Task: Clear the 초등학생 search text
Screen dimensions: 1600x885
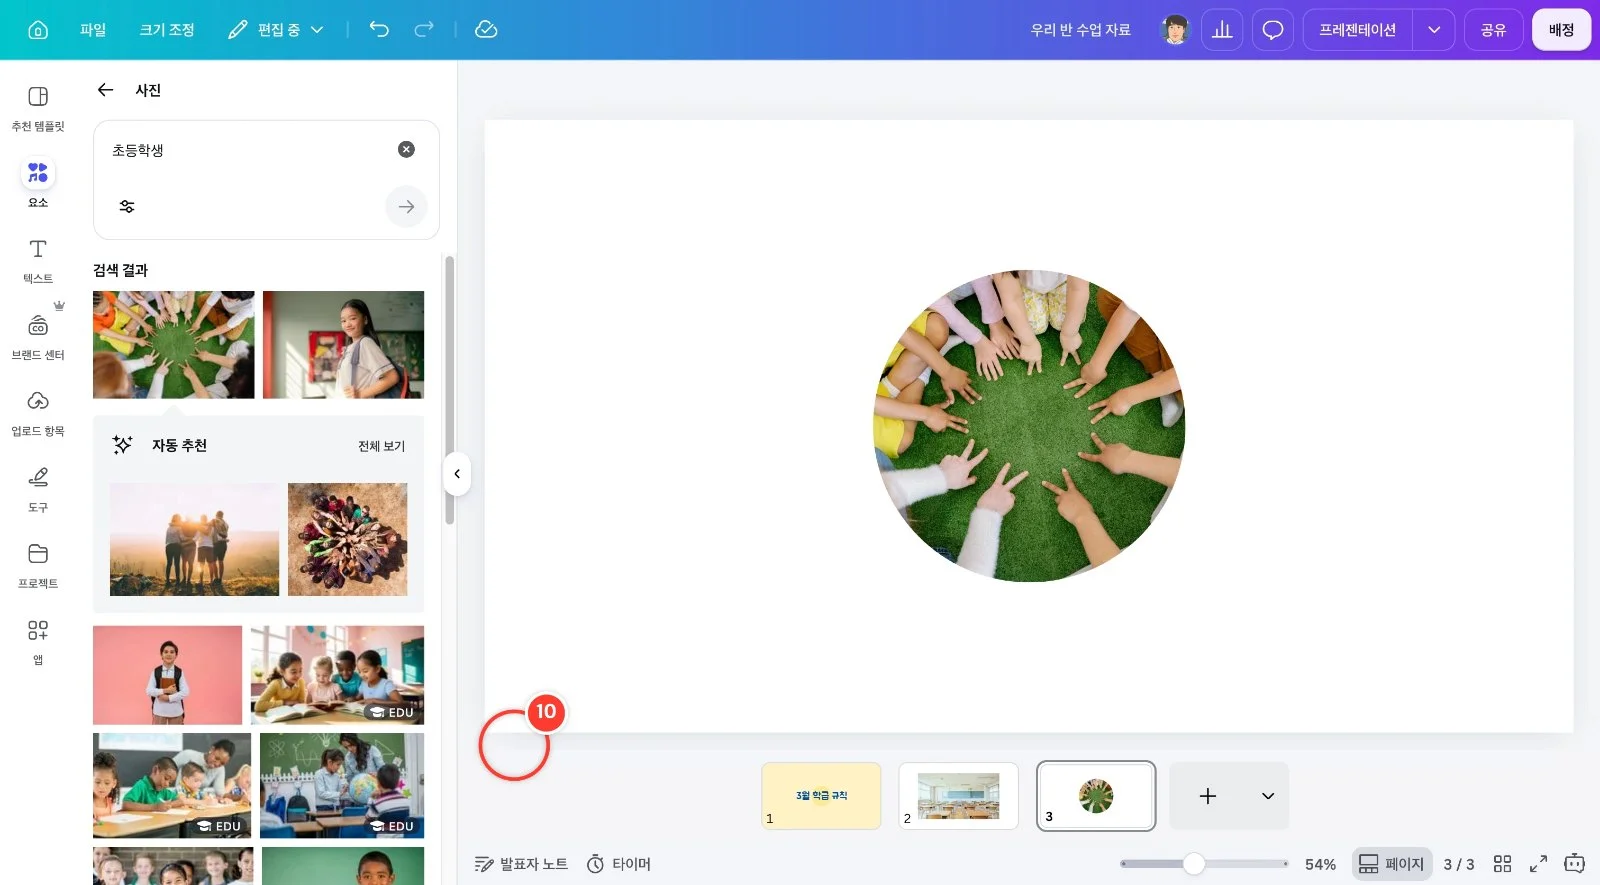Action: coord(406,149)
